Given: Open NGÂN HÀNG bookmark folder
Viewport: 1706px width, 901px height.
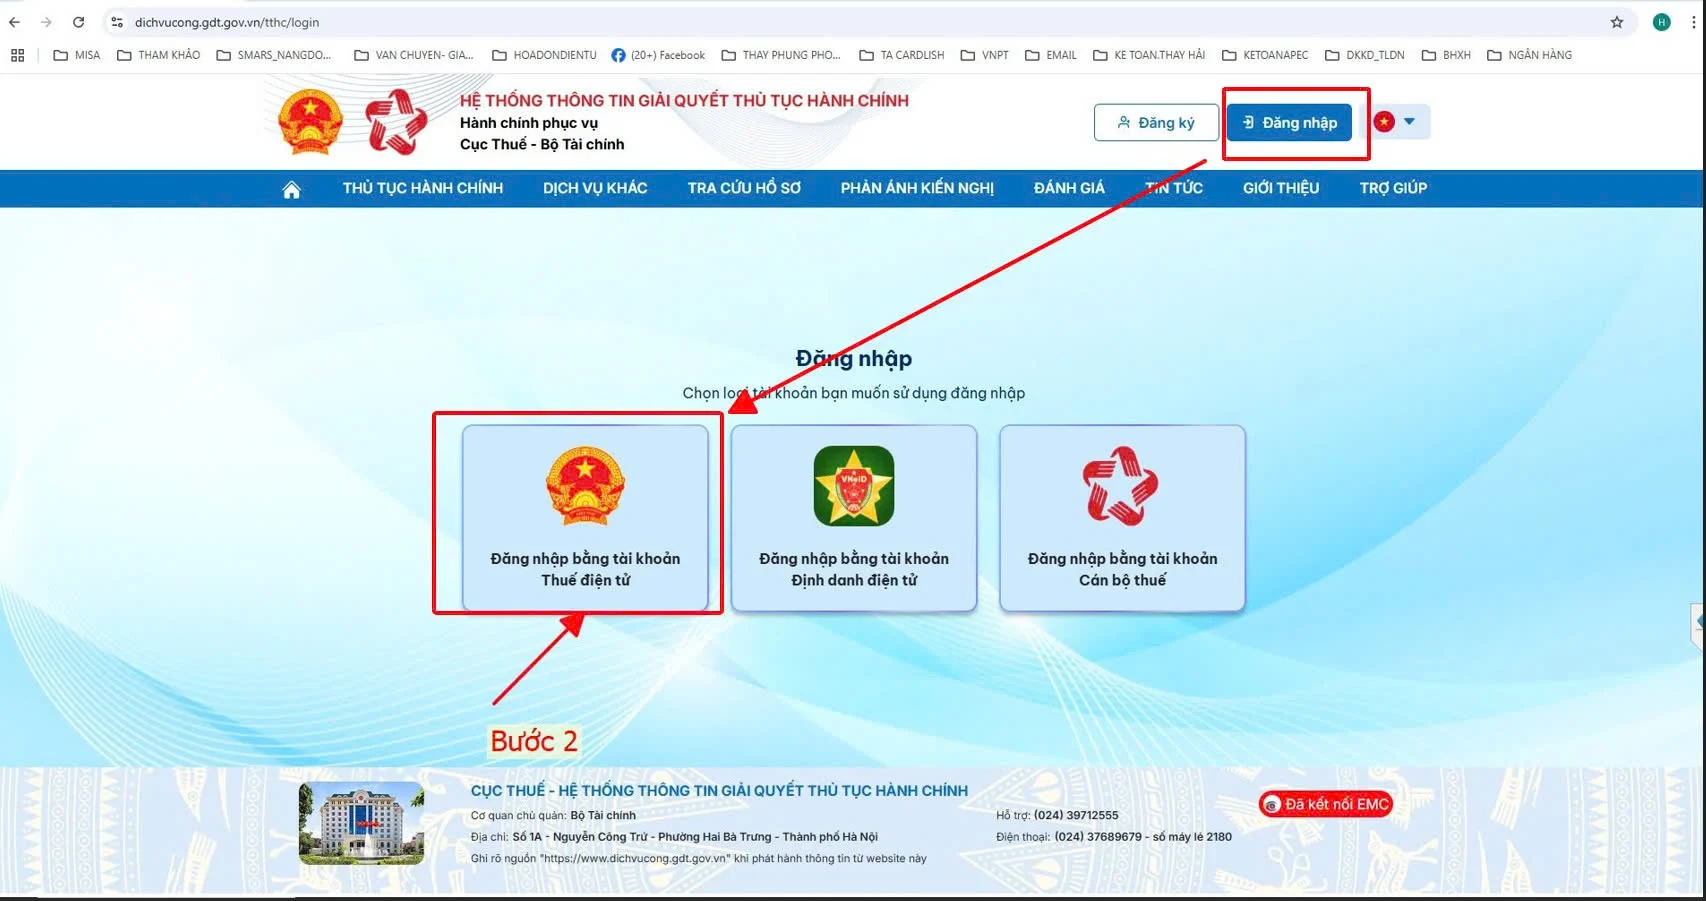Looking at the screenshot, I should [1529, 55].
